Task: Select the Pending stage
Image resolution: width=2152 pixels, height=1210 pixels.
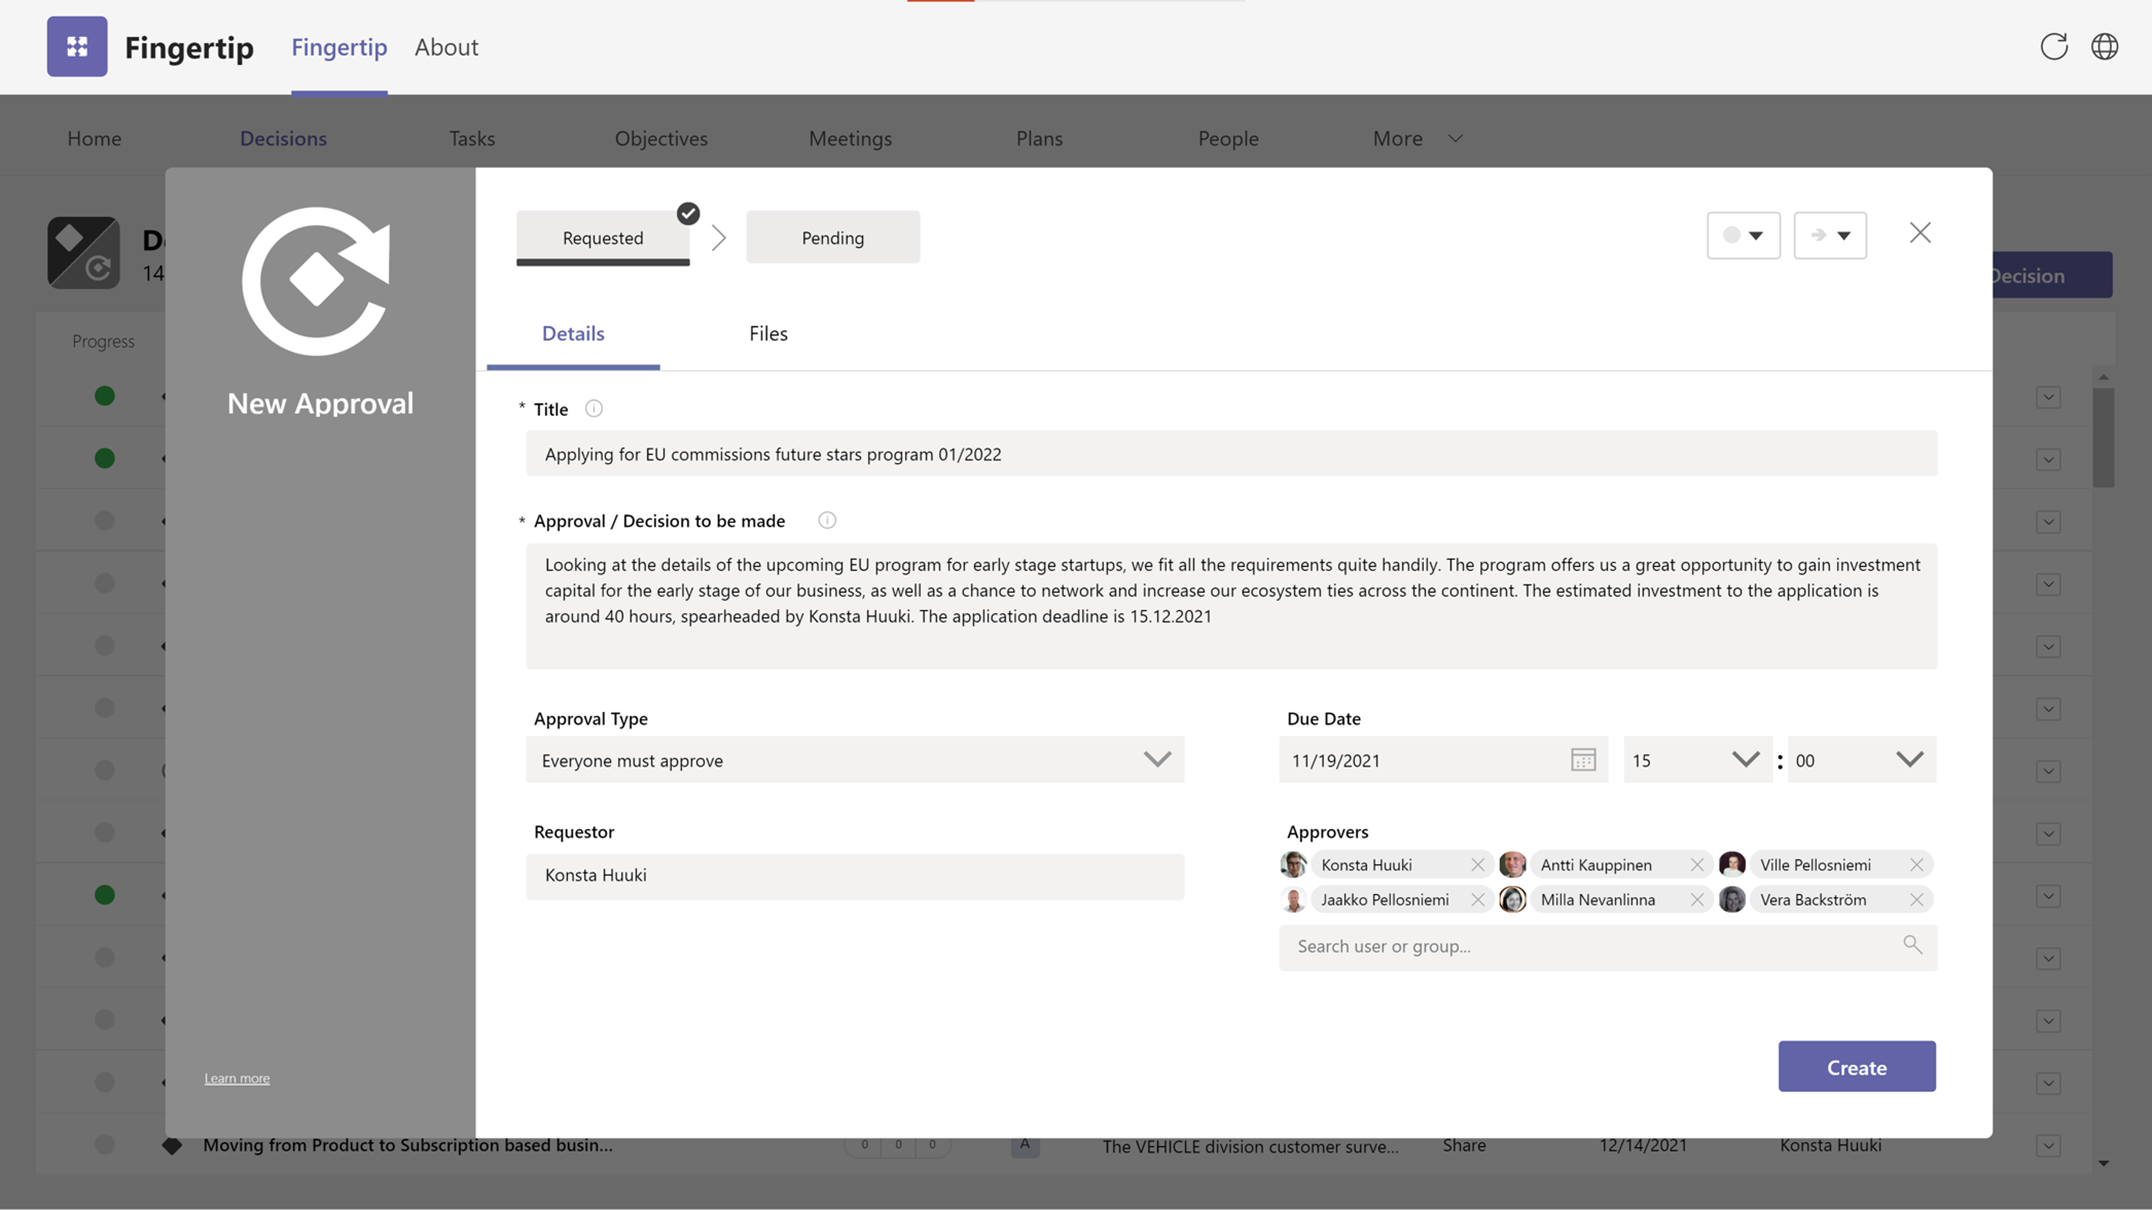Action: click(x=832, y=237)
